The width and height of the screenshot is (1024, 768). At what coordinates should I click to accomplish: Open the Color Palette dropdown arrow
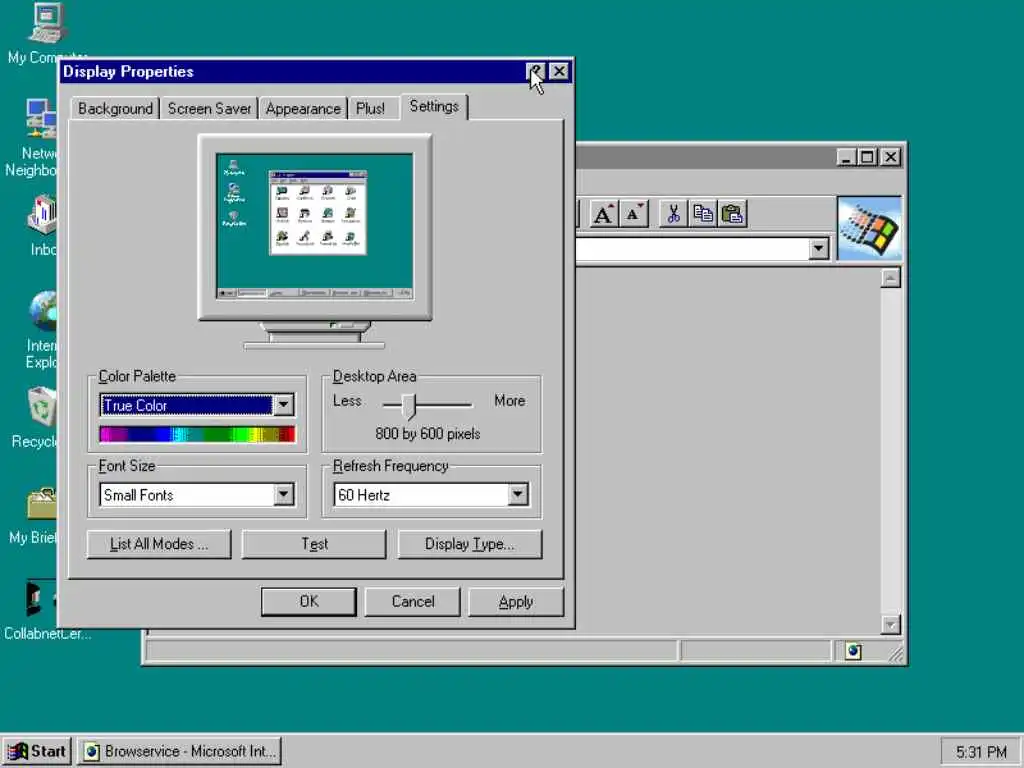coord(283,405)
